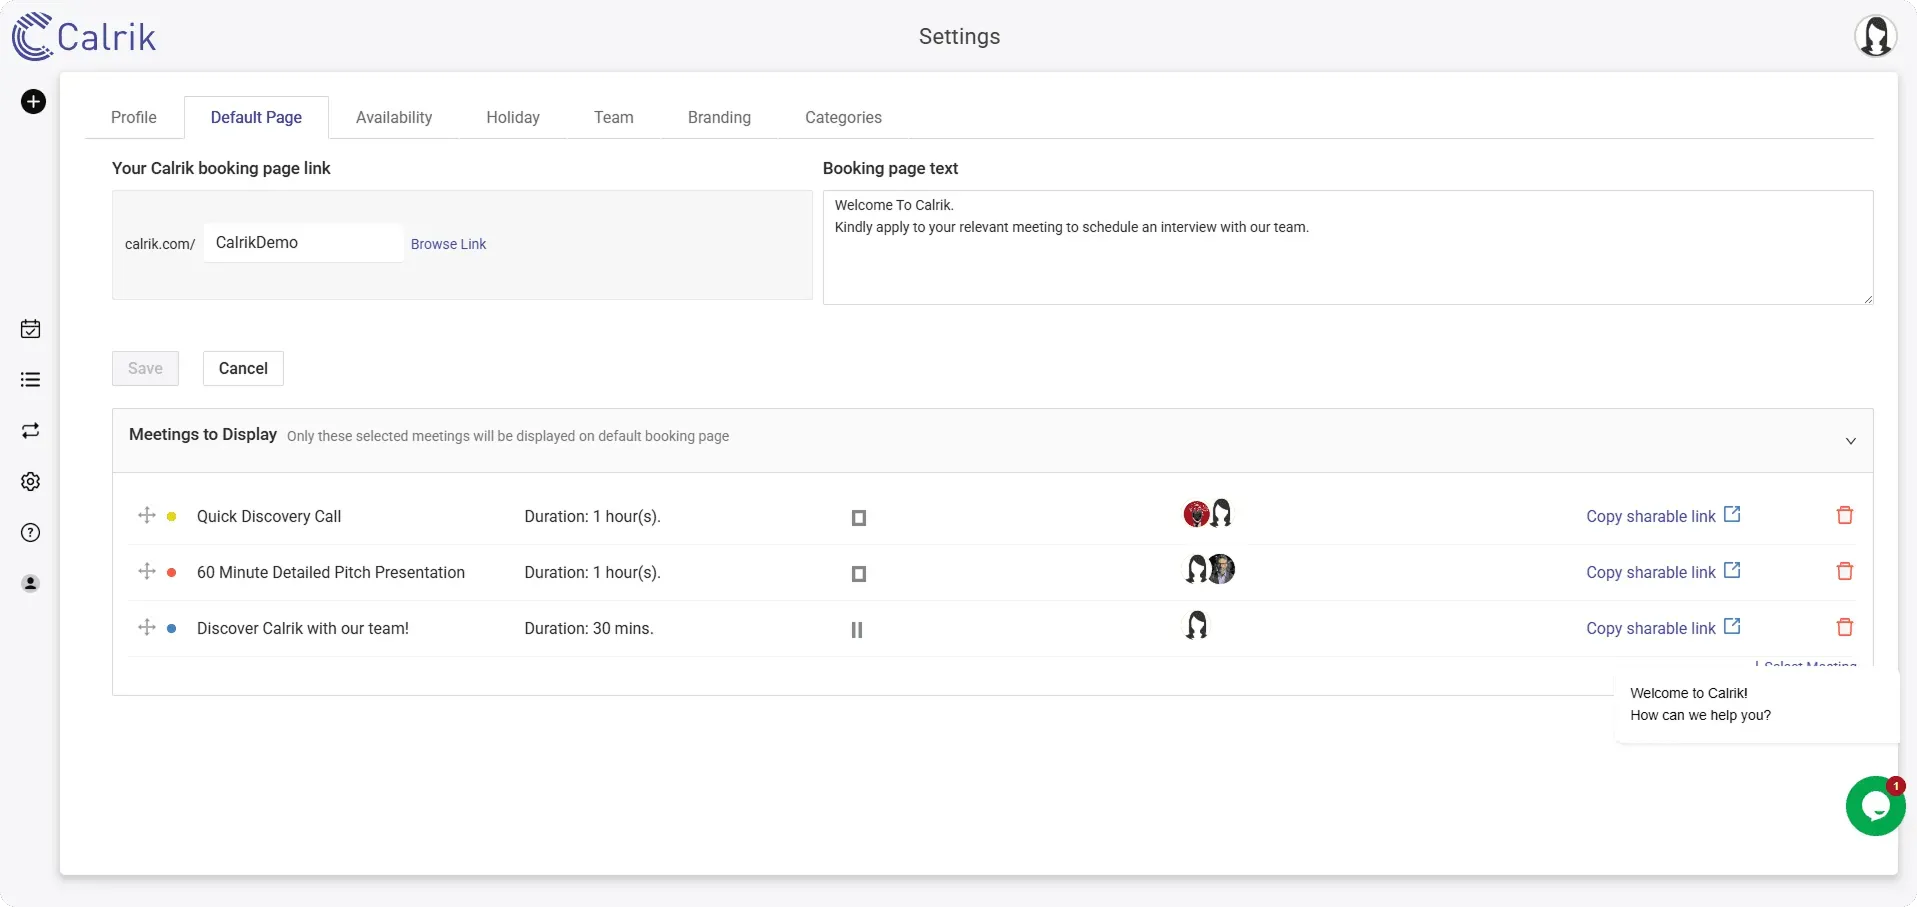The height and width of the screenshot is (907, 1917).
Task: Open the meeting list icon in sidebar
Action: click(31, 379)
